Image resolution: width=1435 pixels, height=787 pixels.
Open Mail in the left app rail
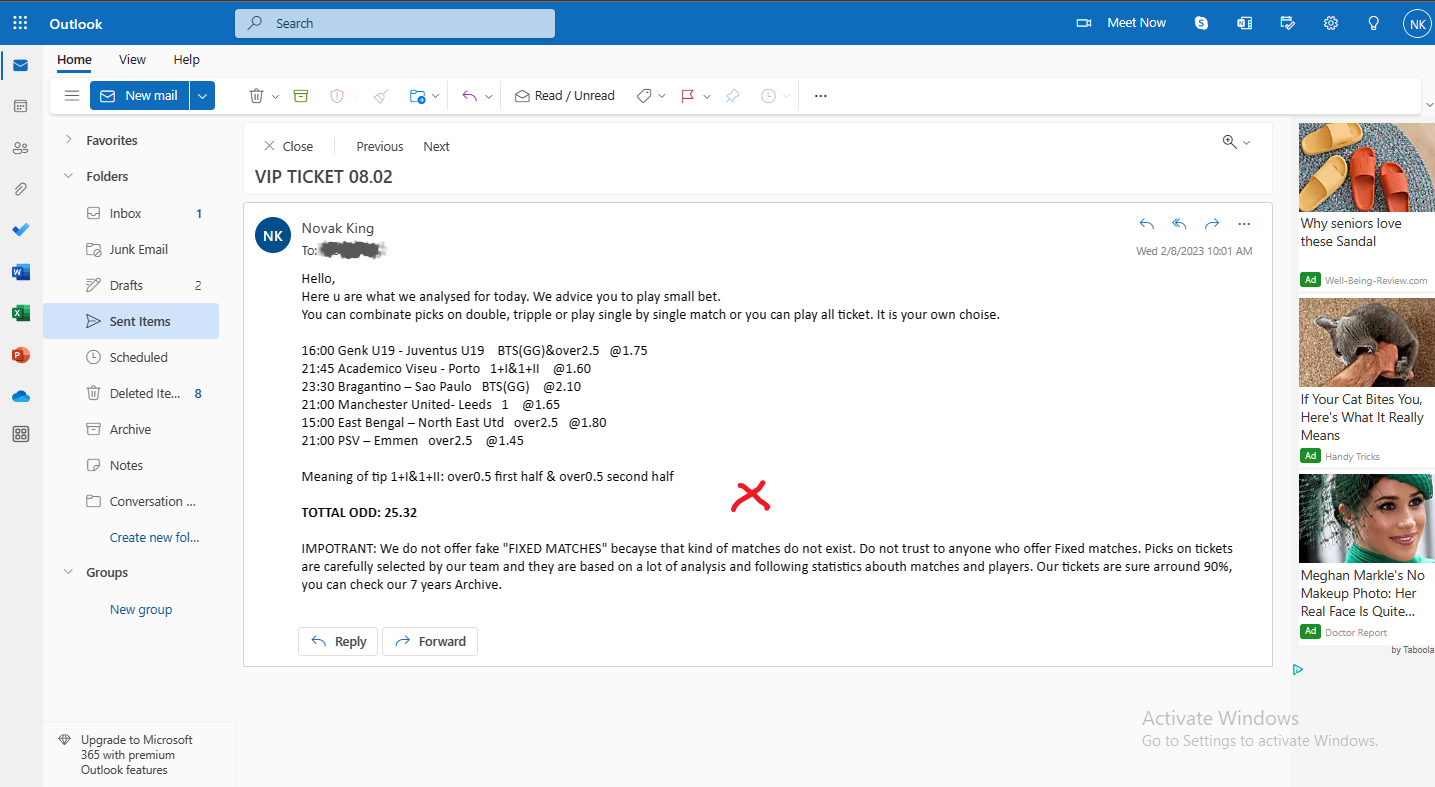tap(20, 66)
